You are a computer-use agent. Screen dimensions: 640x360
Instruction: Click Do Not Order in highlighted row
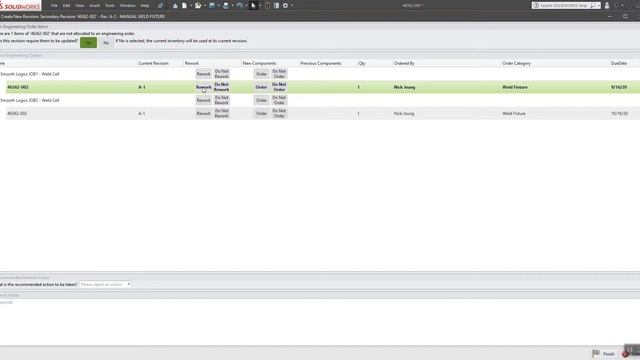click(279, 87)
